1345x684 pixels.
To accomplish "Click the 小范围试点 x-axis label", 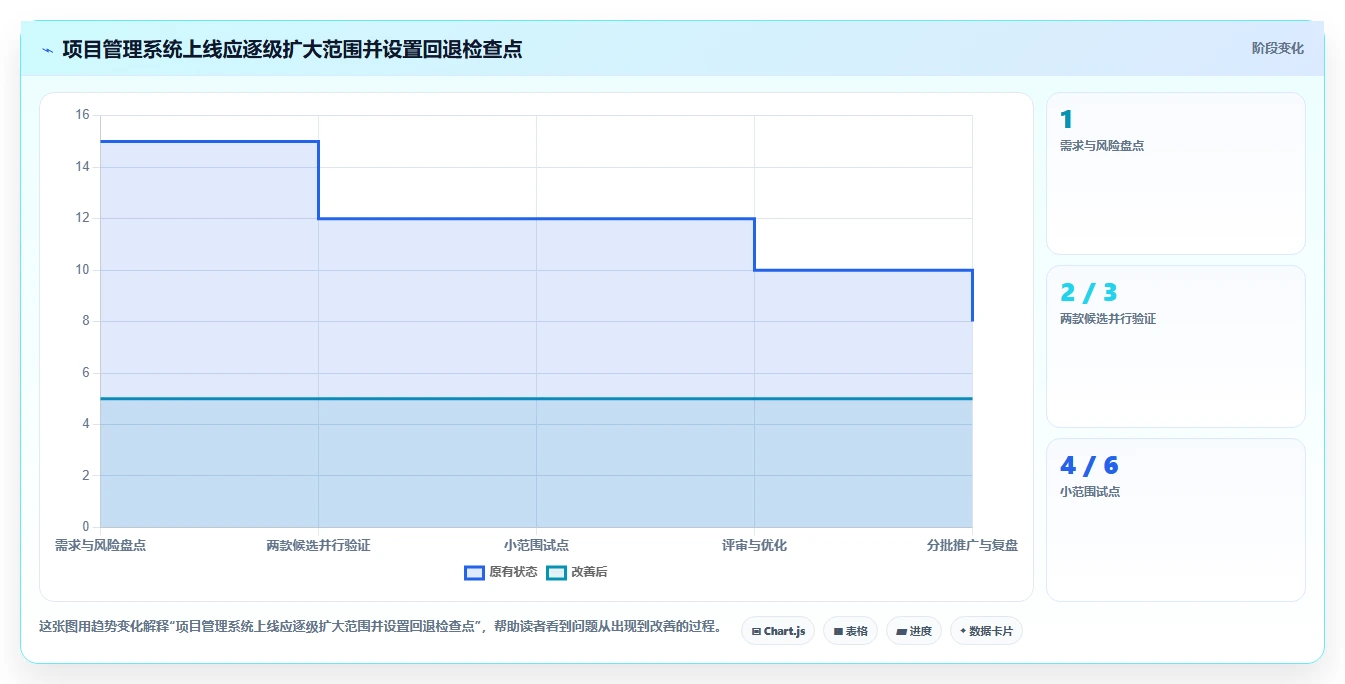I will [x=536, y=545].
